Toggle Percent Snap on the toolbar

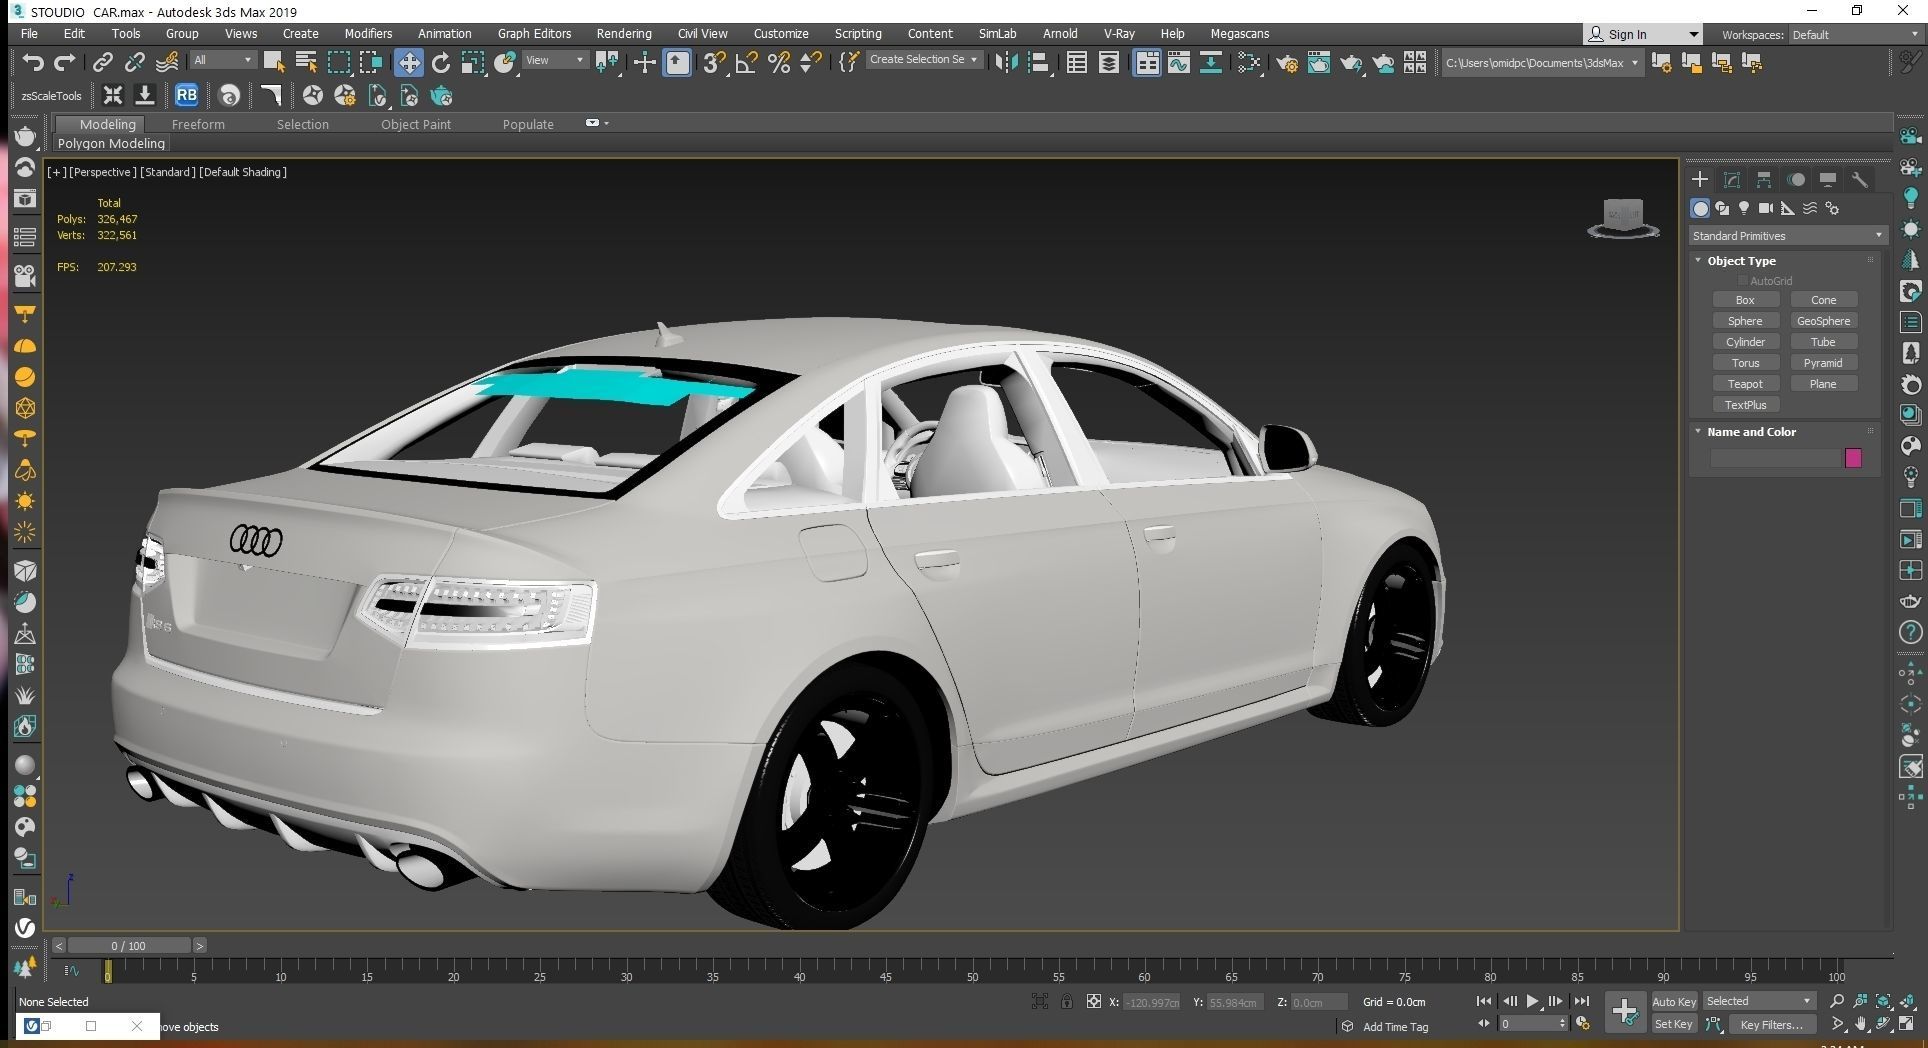779,63
